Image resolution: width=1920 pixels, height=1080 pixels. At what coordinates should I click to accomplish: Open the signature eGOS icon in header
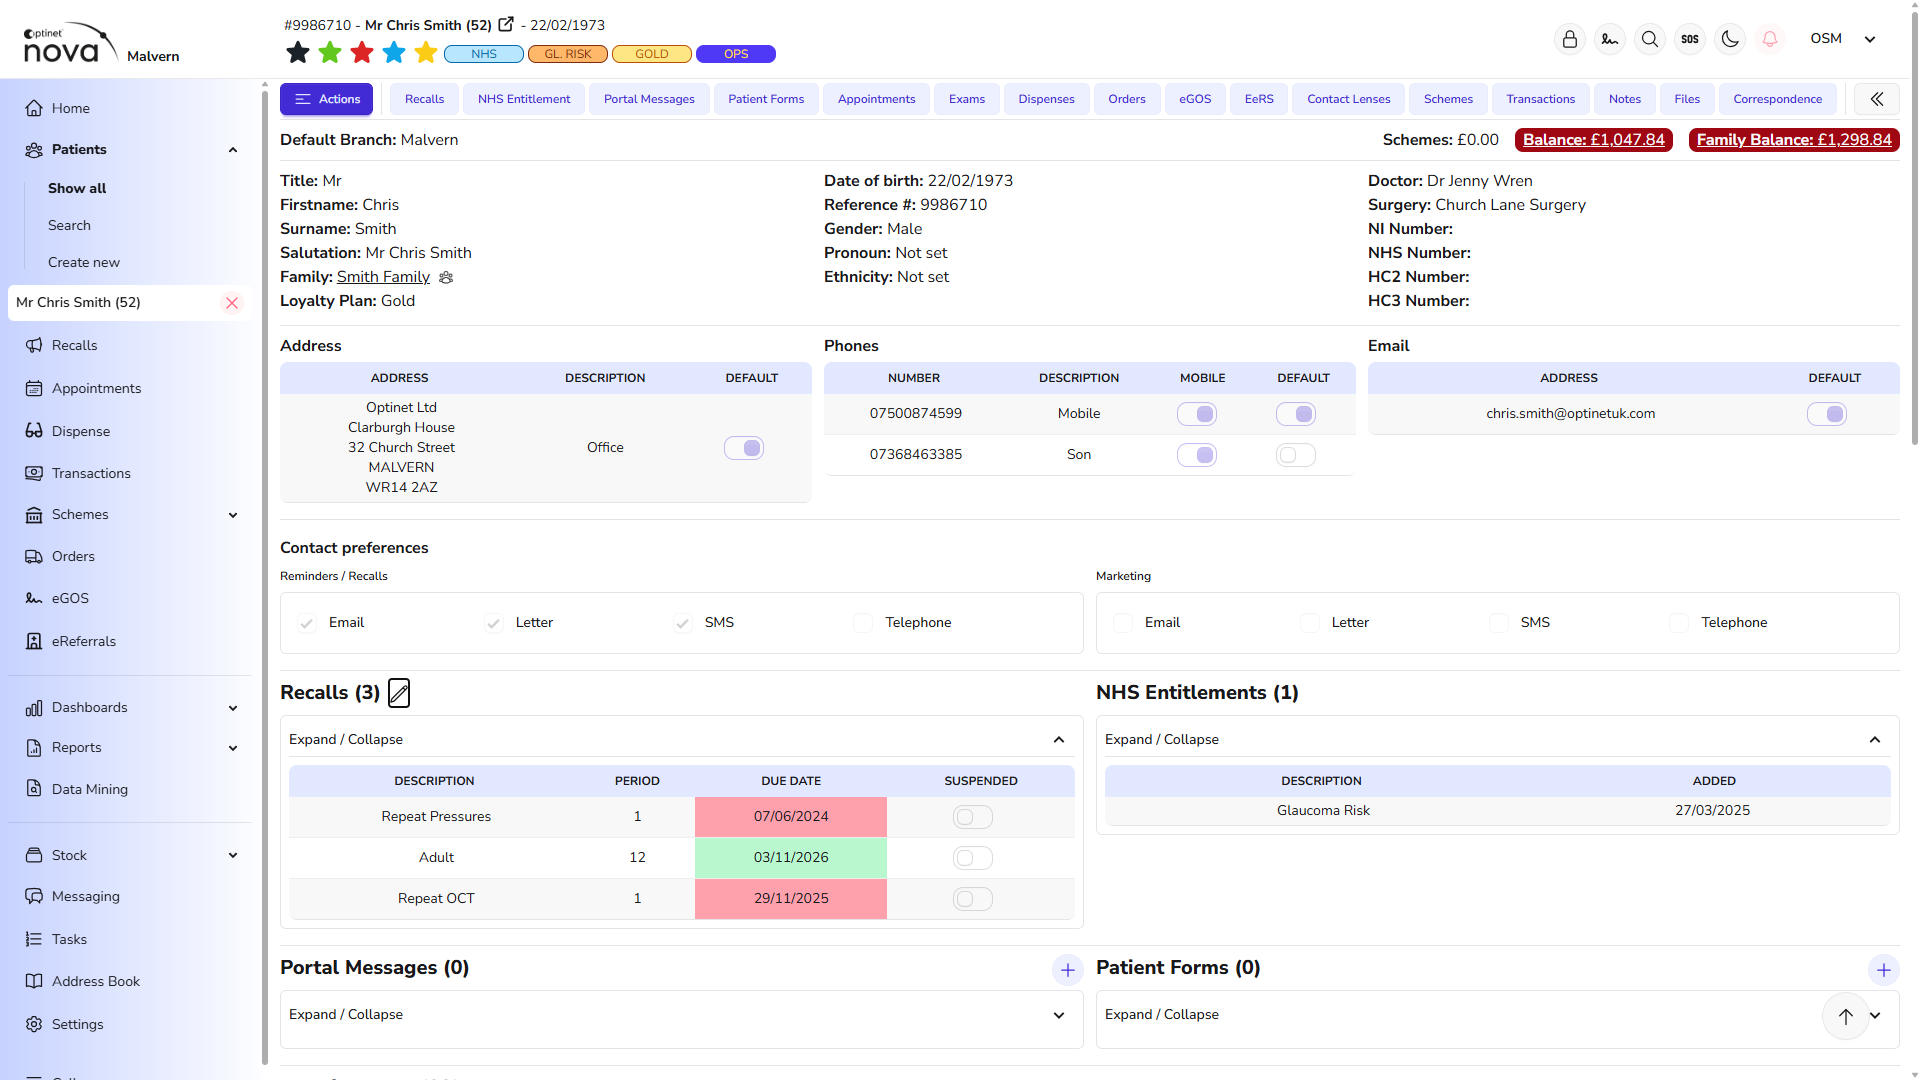pos(1609,39)
